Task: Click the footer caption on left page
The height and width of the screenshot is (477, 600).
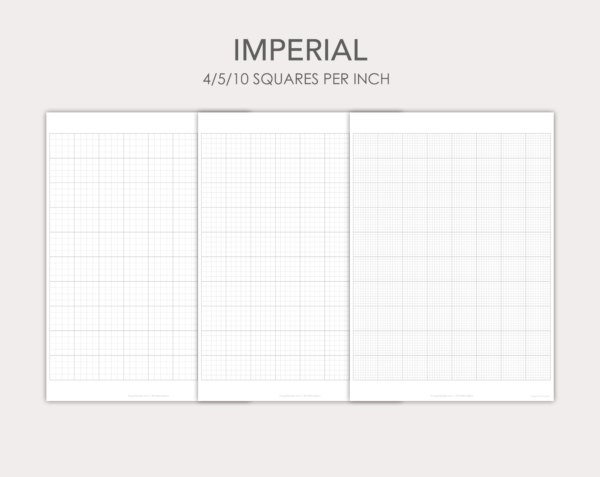Action: (148, 396)
